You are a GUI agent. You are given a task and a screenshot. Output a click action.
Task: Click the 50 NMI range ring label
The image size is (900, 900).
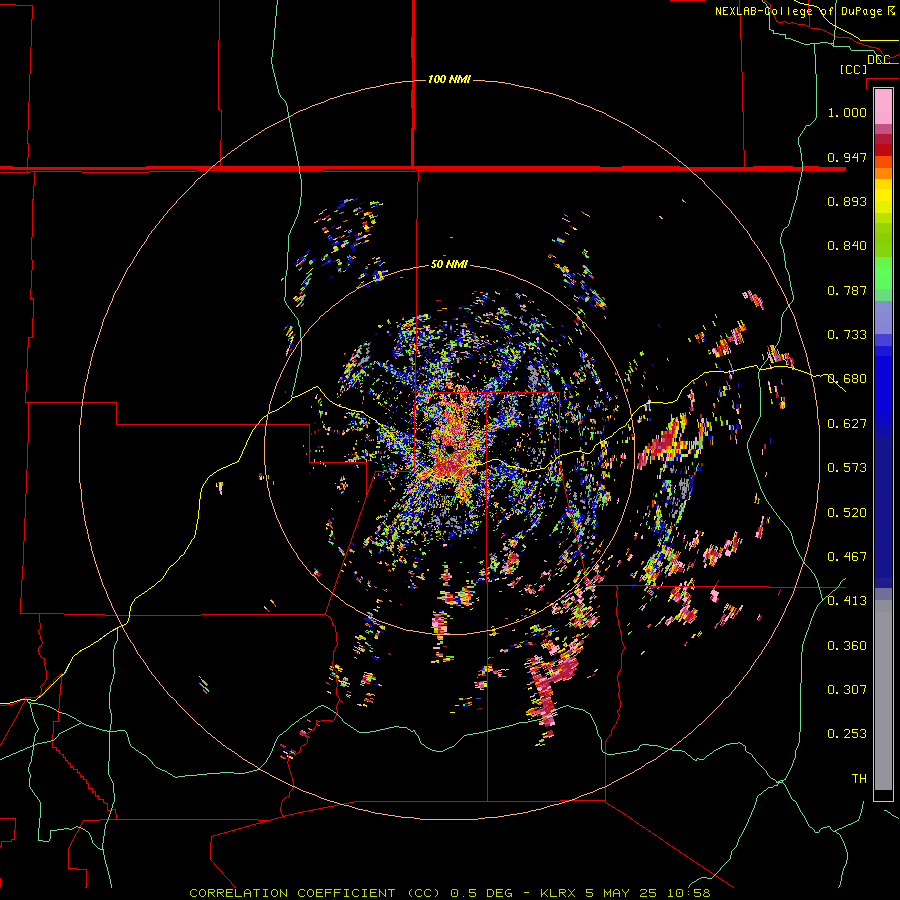pyautogui.click(x=449, y=264)
